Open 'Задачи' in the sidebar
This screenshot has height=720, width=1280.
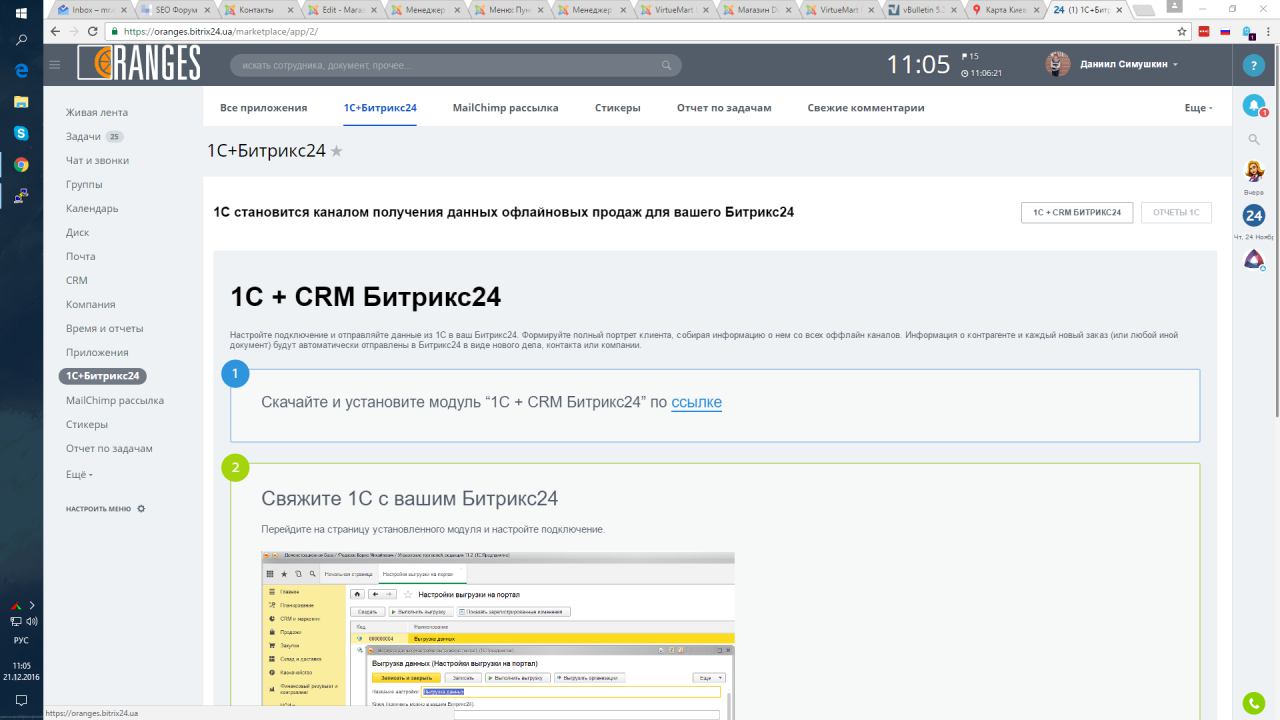click(x=83, y=136)
